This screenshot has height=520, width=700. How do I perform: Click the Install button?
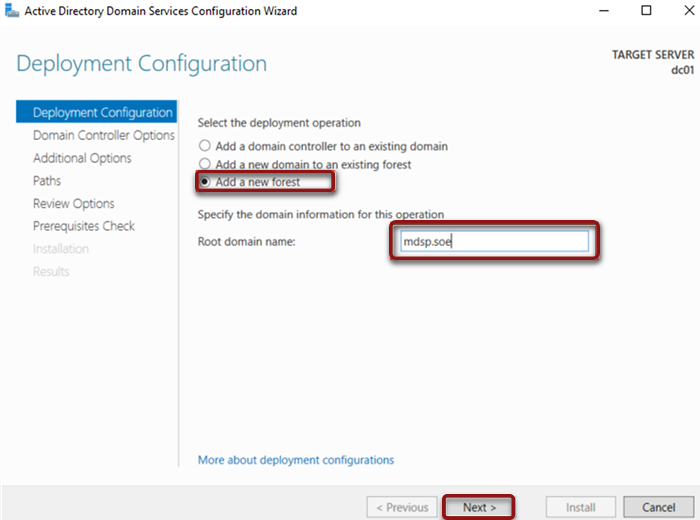580,508
